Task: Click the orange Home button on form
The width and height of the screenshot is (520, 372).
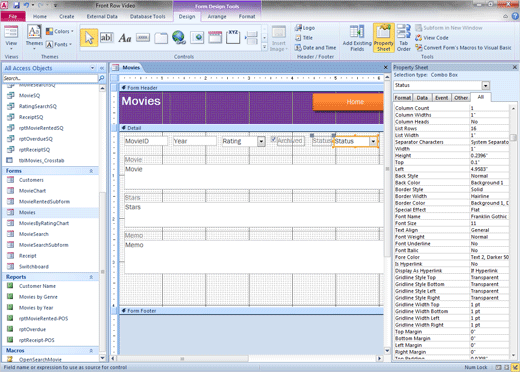Action: point(348,102)
